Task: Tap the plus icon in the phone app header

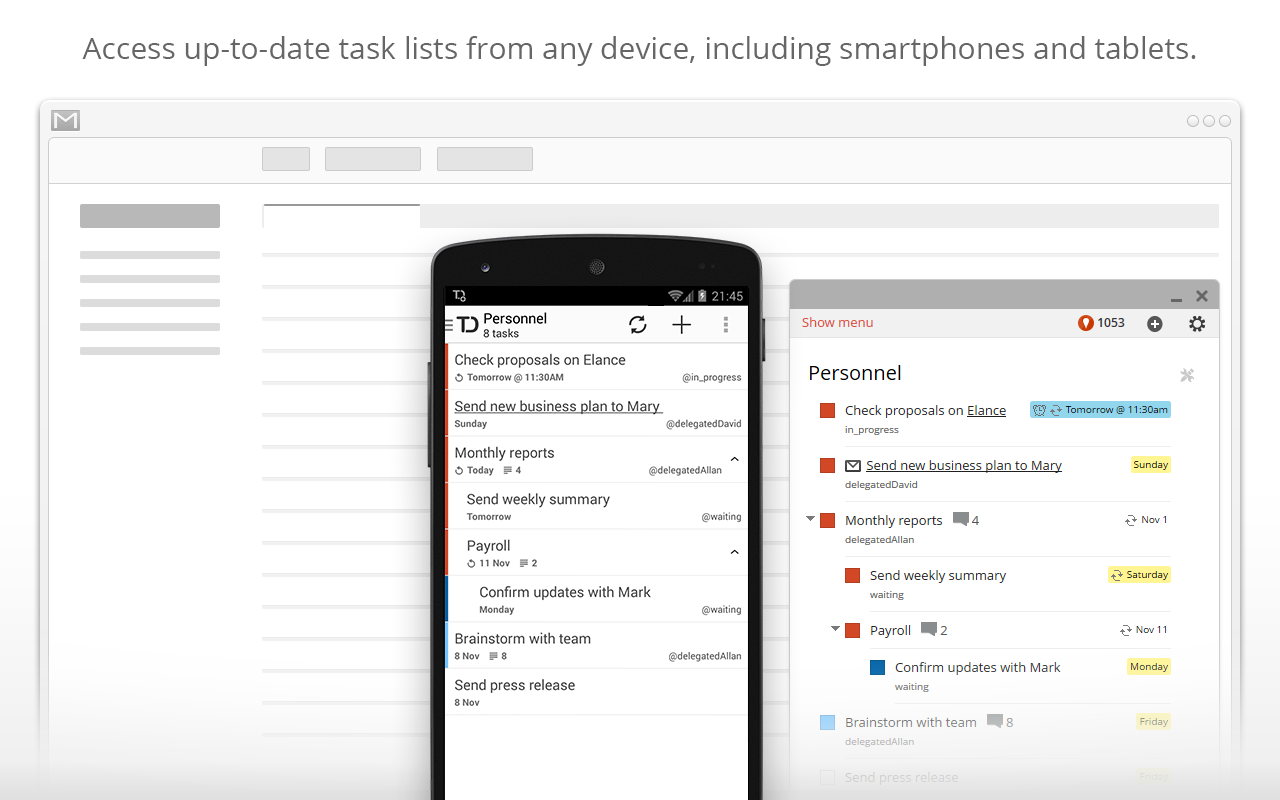Action: 681,324
